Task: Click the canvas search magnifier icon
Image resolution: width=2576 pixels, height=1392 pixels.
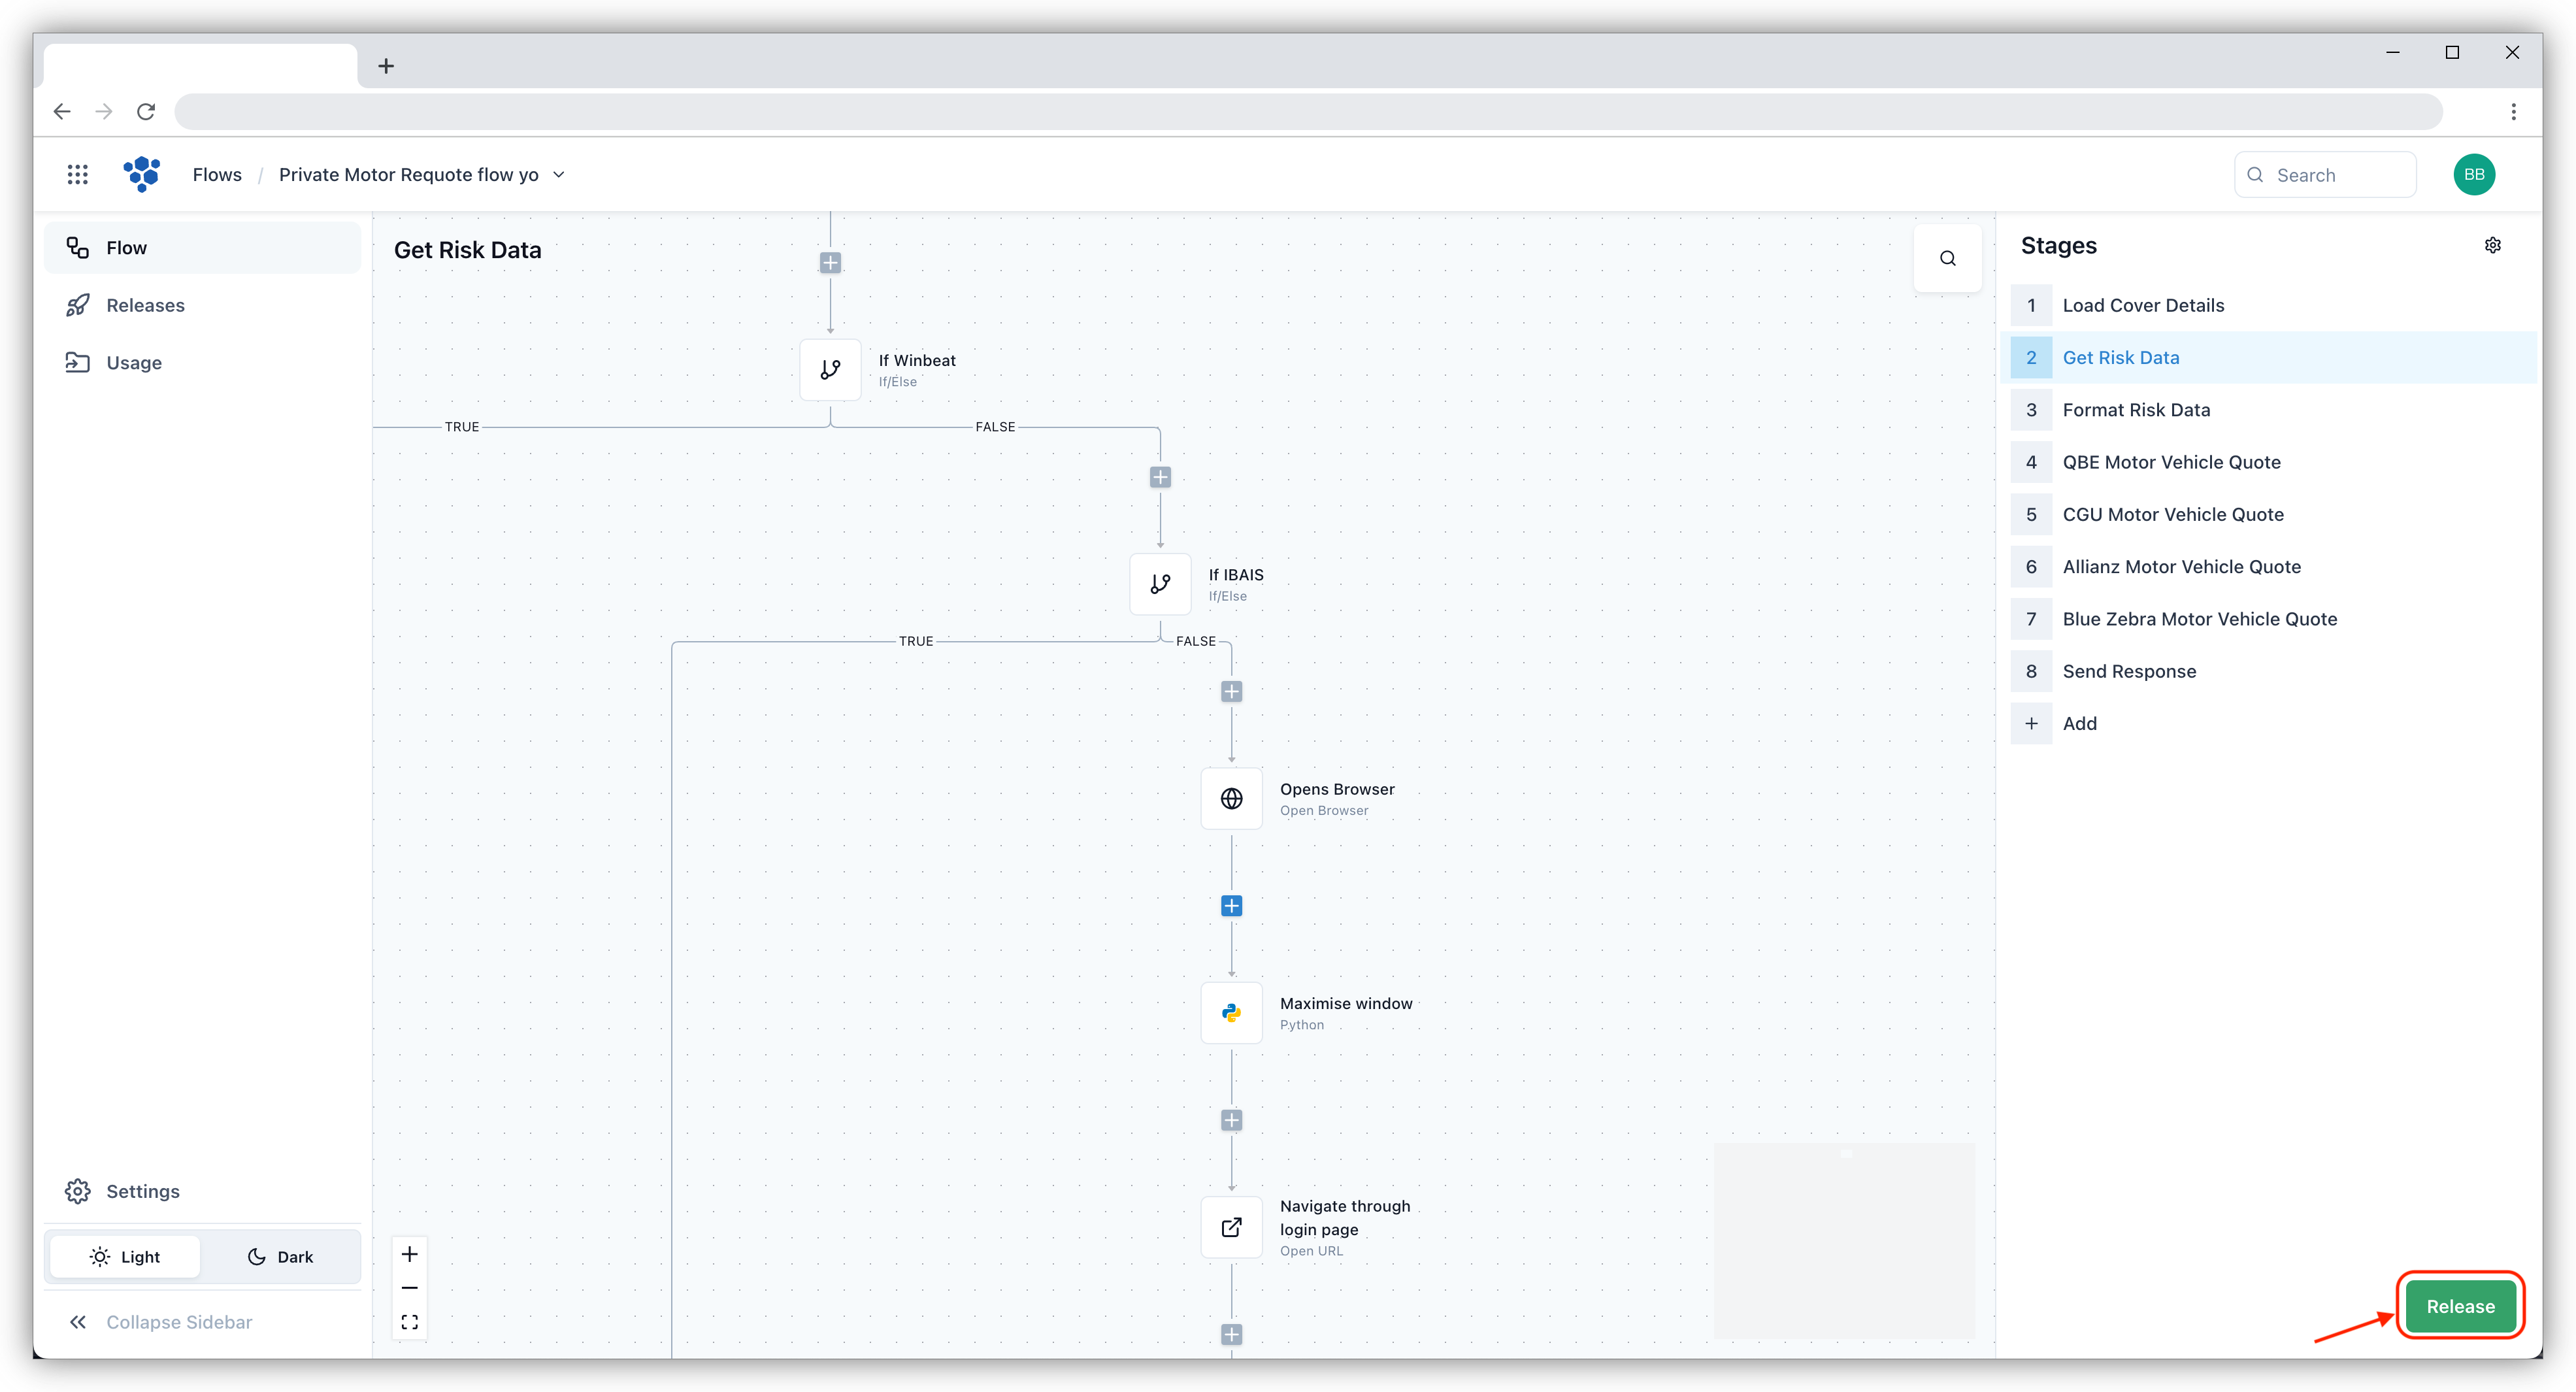Action: 1947,258
